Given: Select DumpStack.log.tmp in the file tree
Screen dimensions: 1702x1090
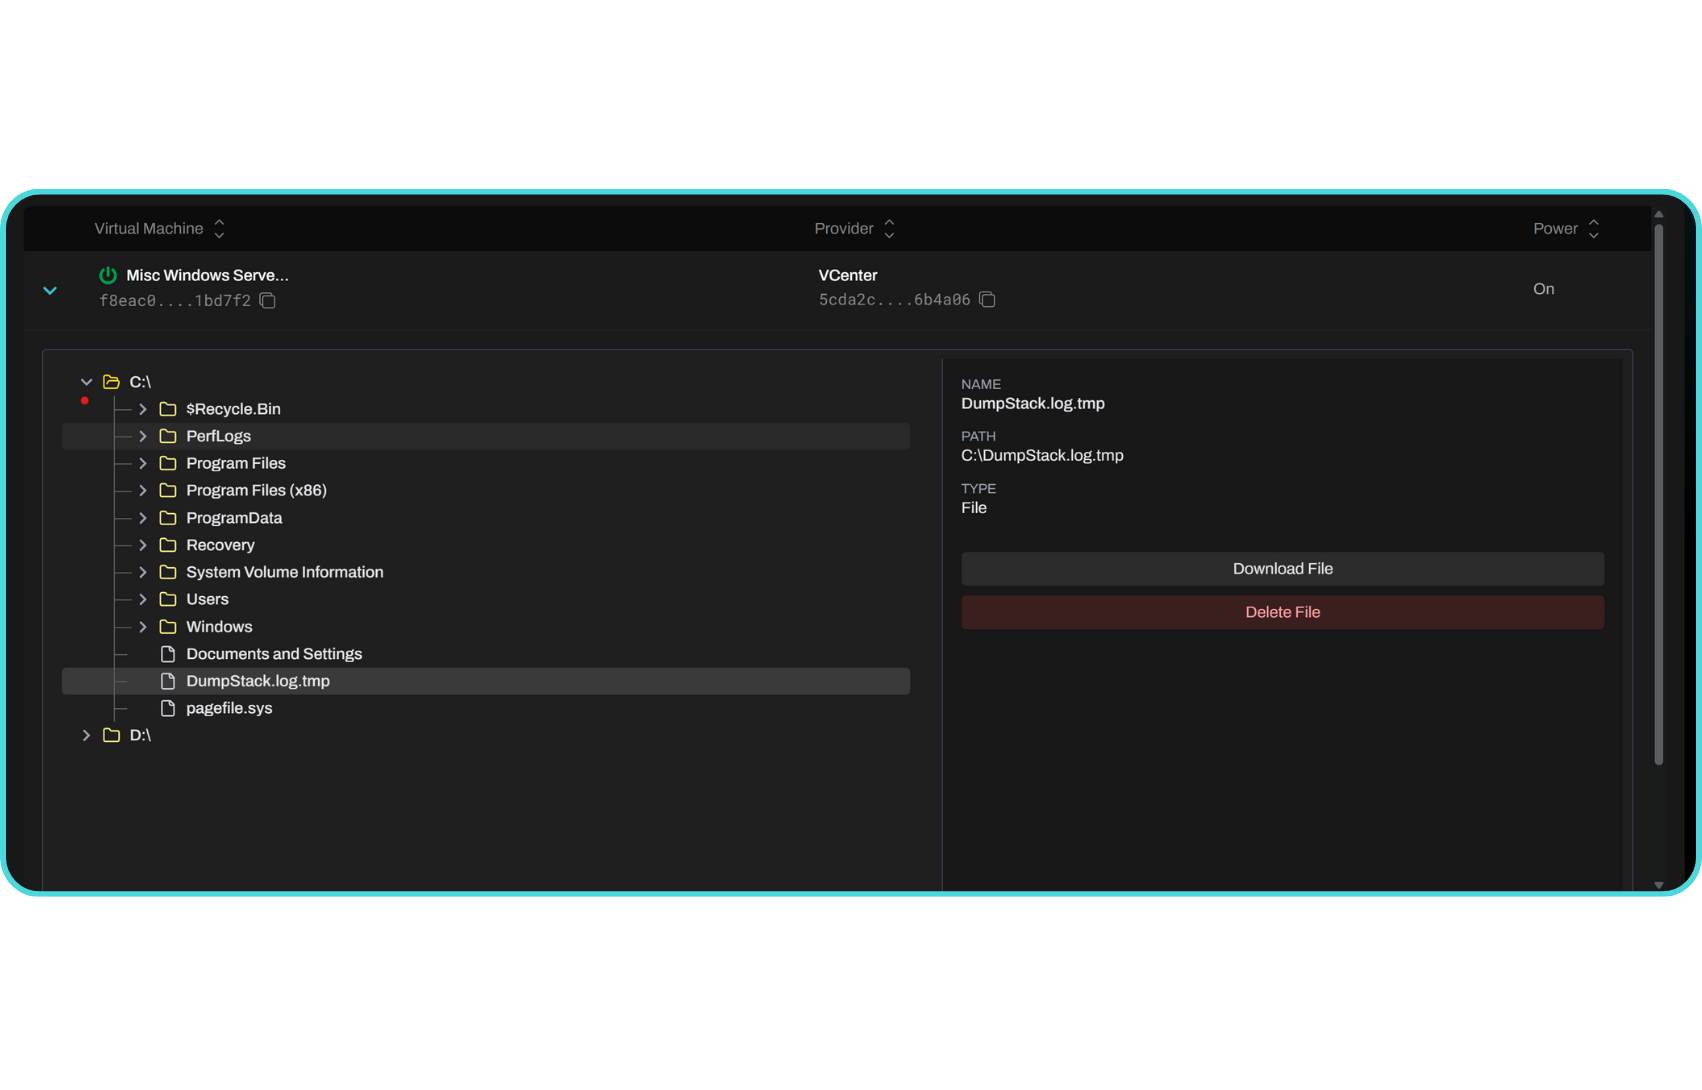Looking at the screenshot, I should (258, 681).
